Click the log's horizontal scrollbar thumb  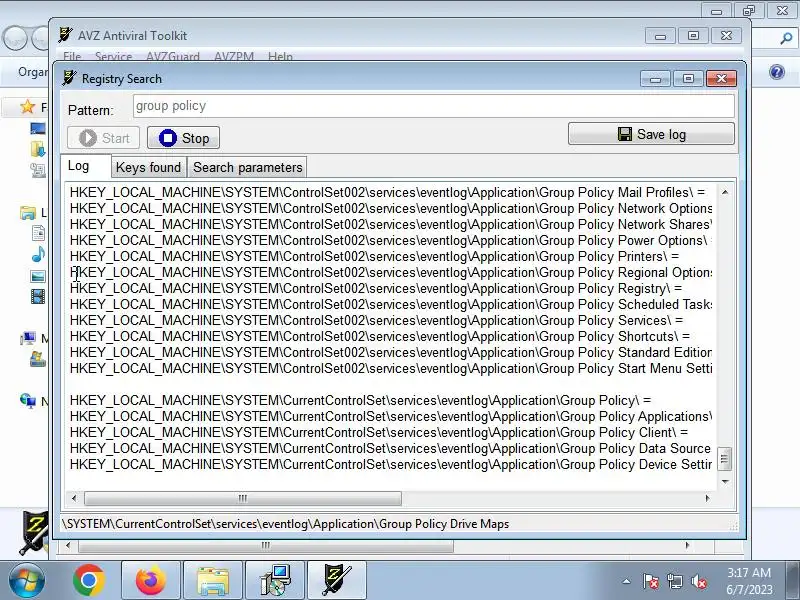(x=243, y=498)
